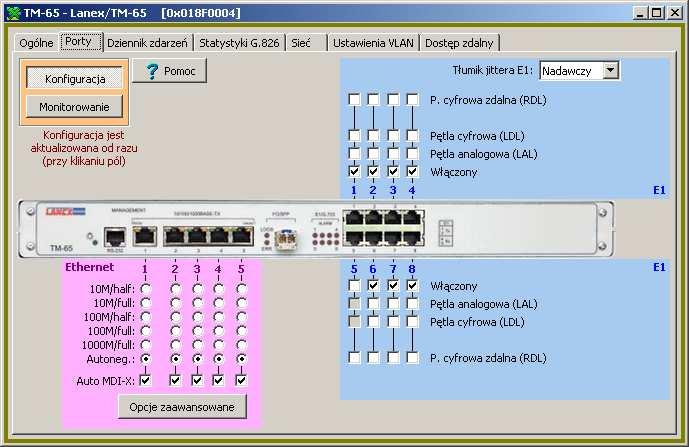This screenshot has width=689, height=447.
Task: Toggle RDL remote loop for E1 port 1
Action: pos(354,100)
